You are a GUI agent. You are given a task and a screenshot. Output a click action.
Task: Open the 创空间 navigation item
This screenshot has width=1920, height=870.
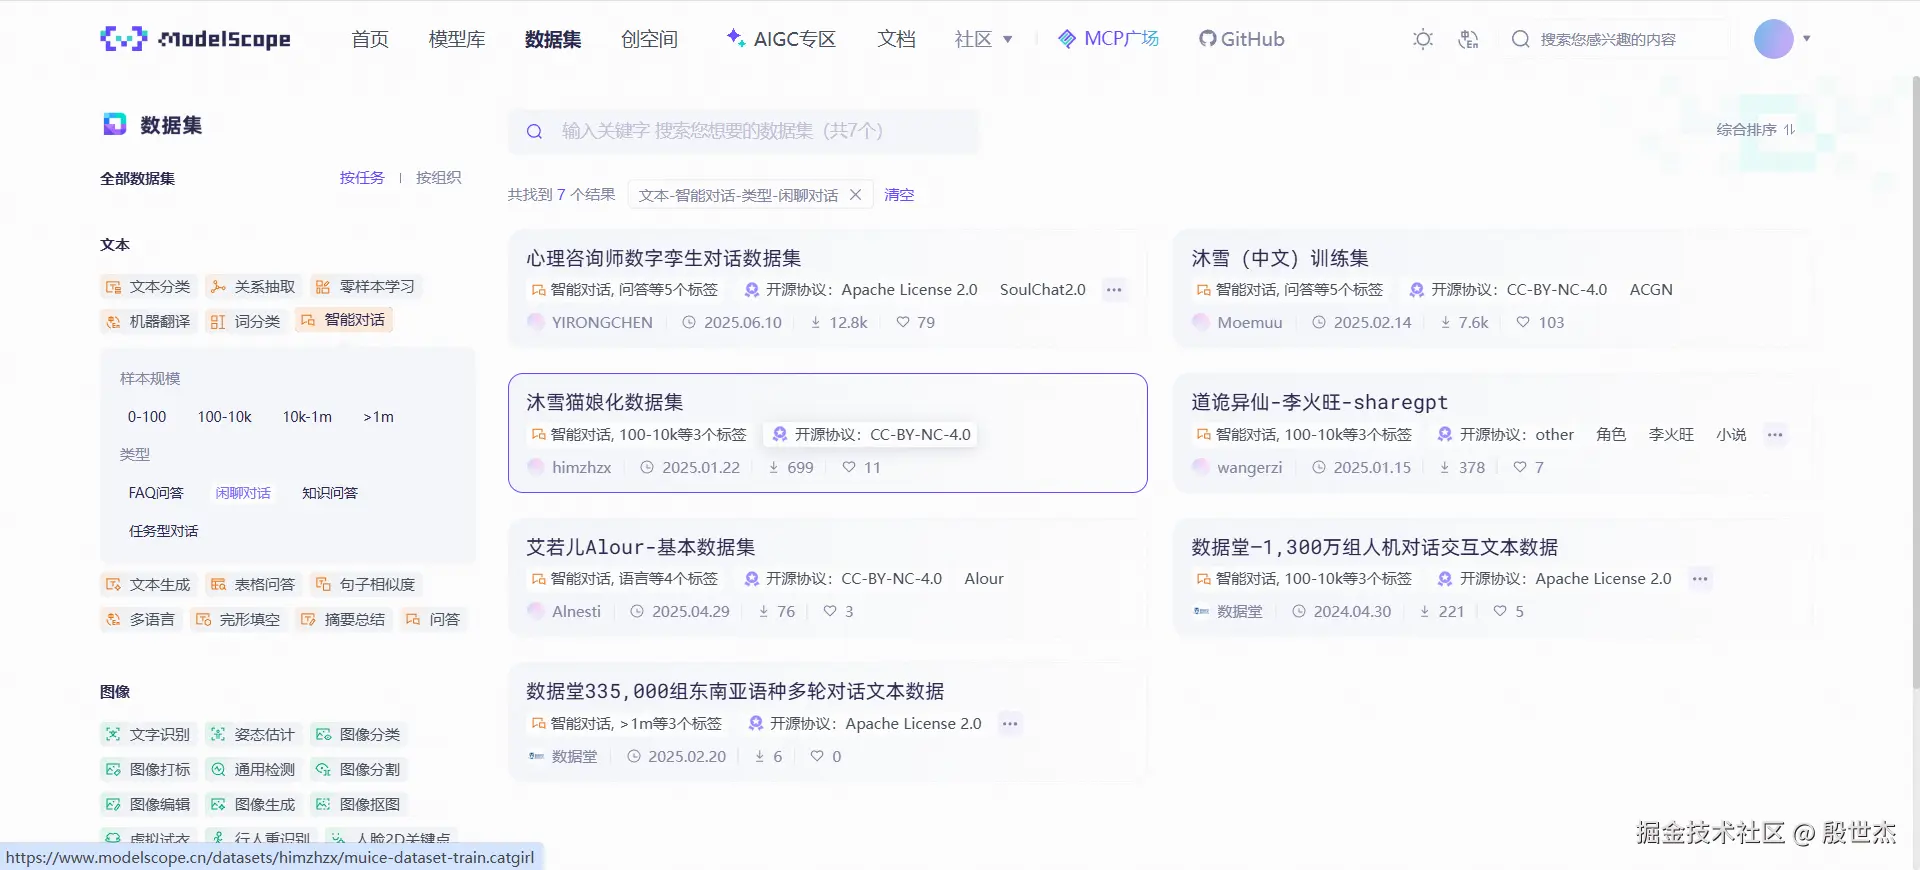649,39
